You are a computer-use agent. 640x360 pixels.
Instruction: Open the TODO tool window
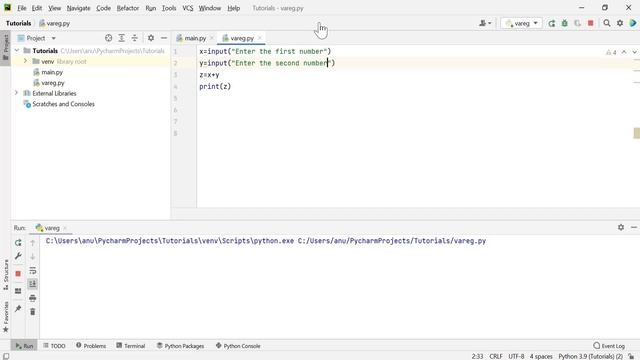[x=54, y=346]
